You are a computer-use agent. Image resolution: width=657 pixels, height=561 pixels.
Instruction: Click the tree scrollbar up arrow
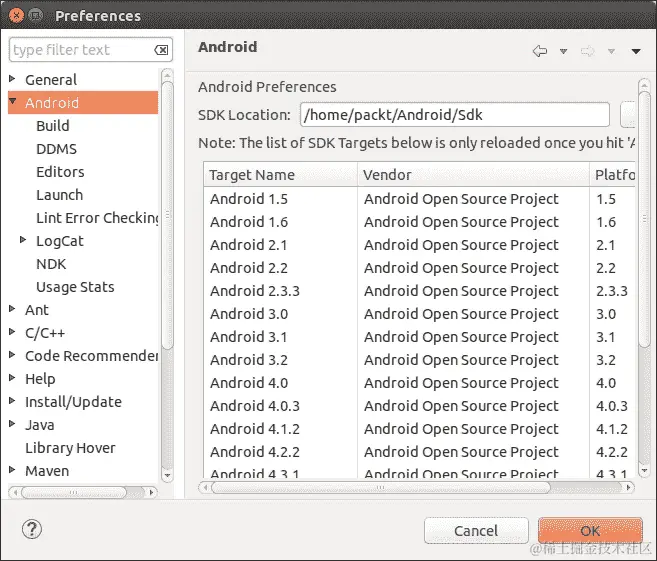tap(167, 75)
